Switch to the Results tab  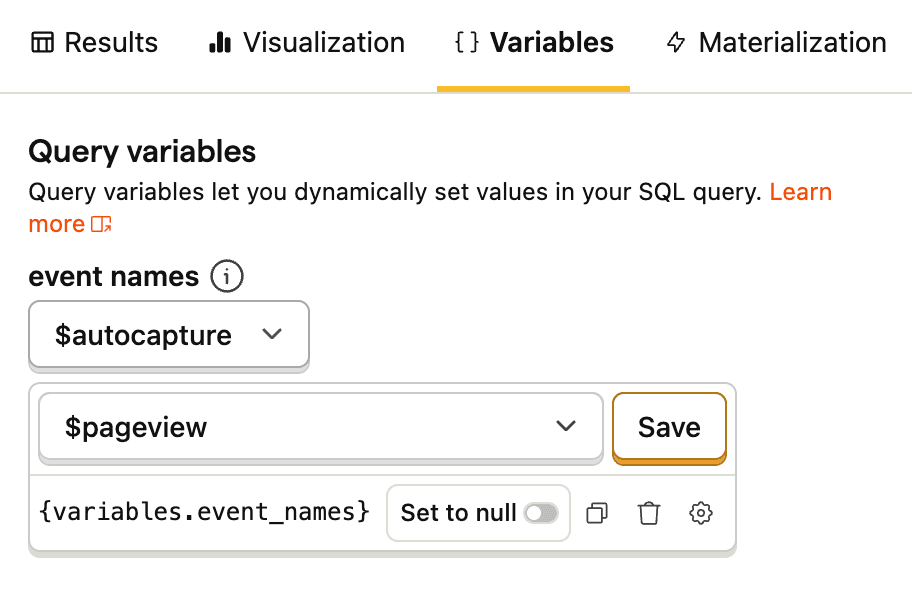click(95, 43)
